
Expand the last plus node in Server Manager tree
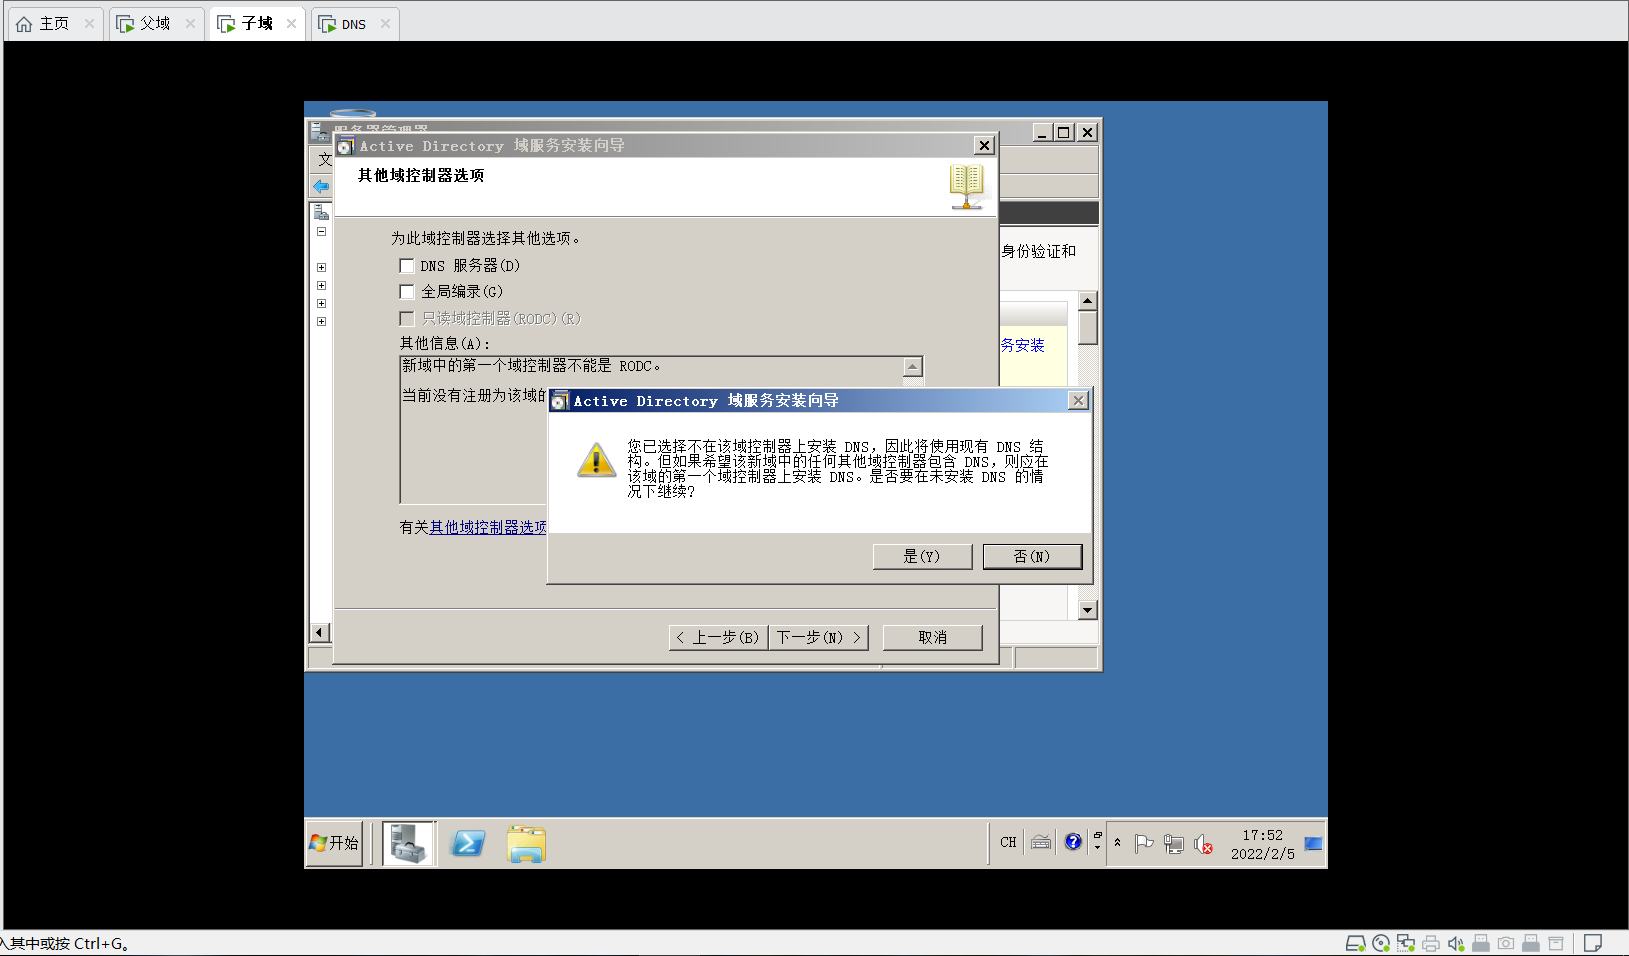tap(321, 322)
